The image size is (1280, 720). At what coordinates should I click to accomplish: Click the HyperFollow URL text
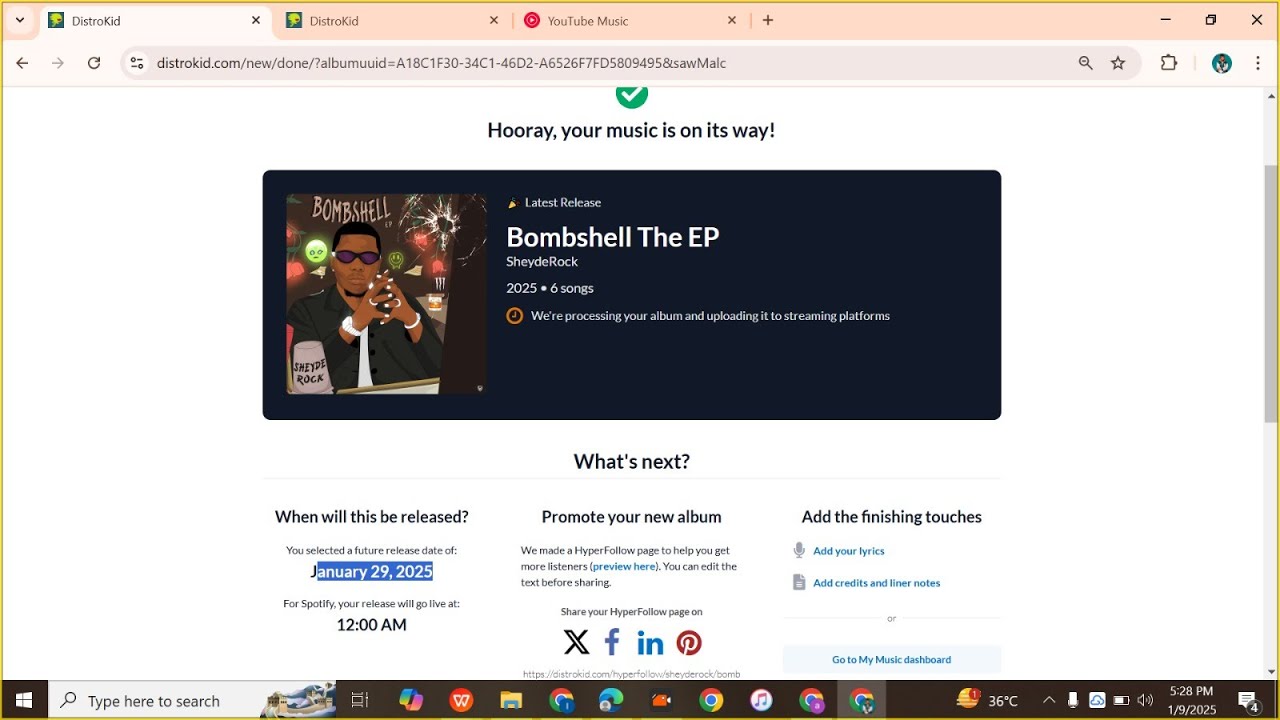point(631,674)
